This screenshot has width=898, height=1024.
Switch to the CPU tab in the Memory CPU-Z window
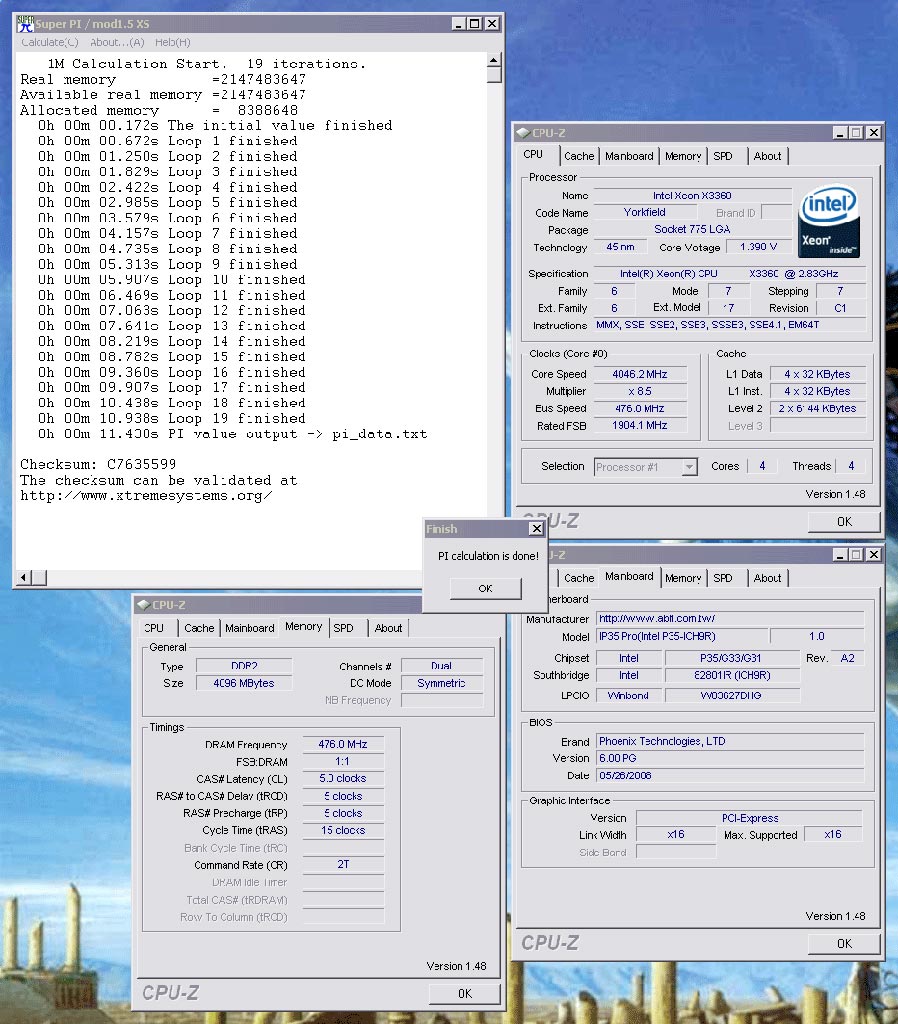[154, 628]
